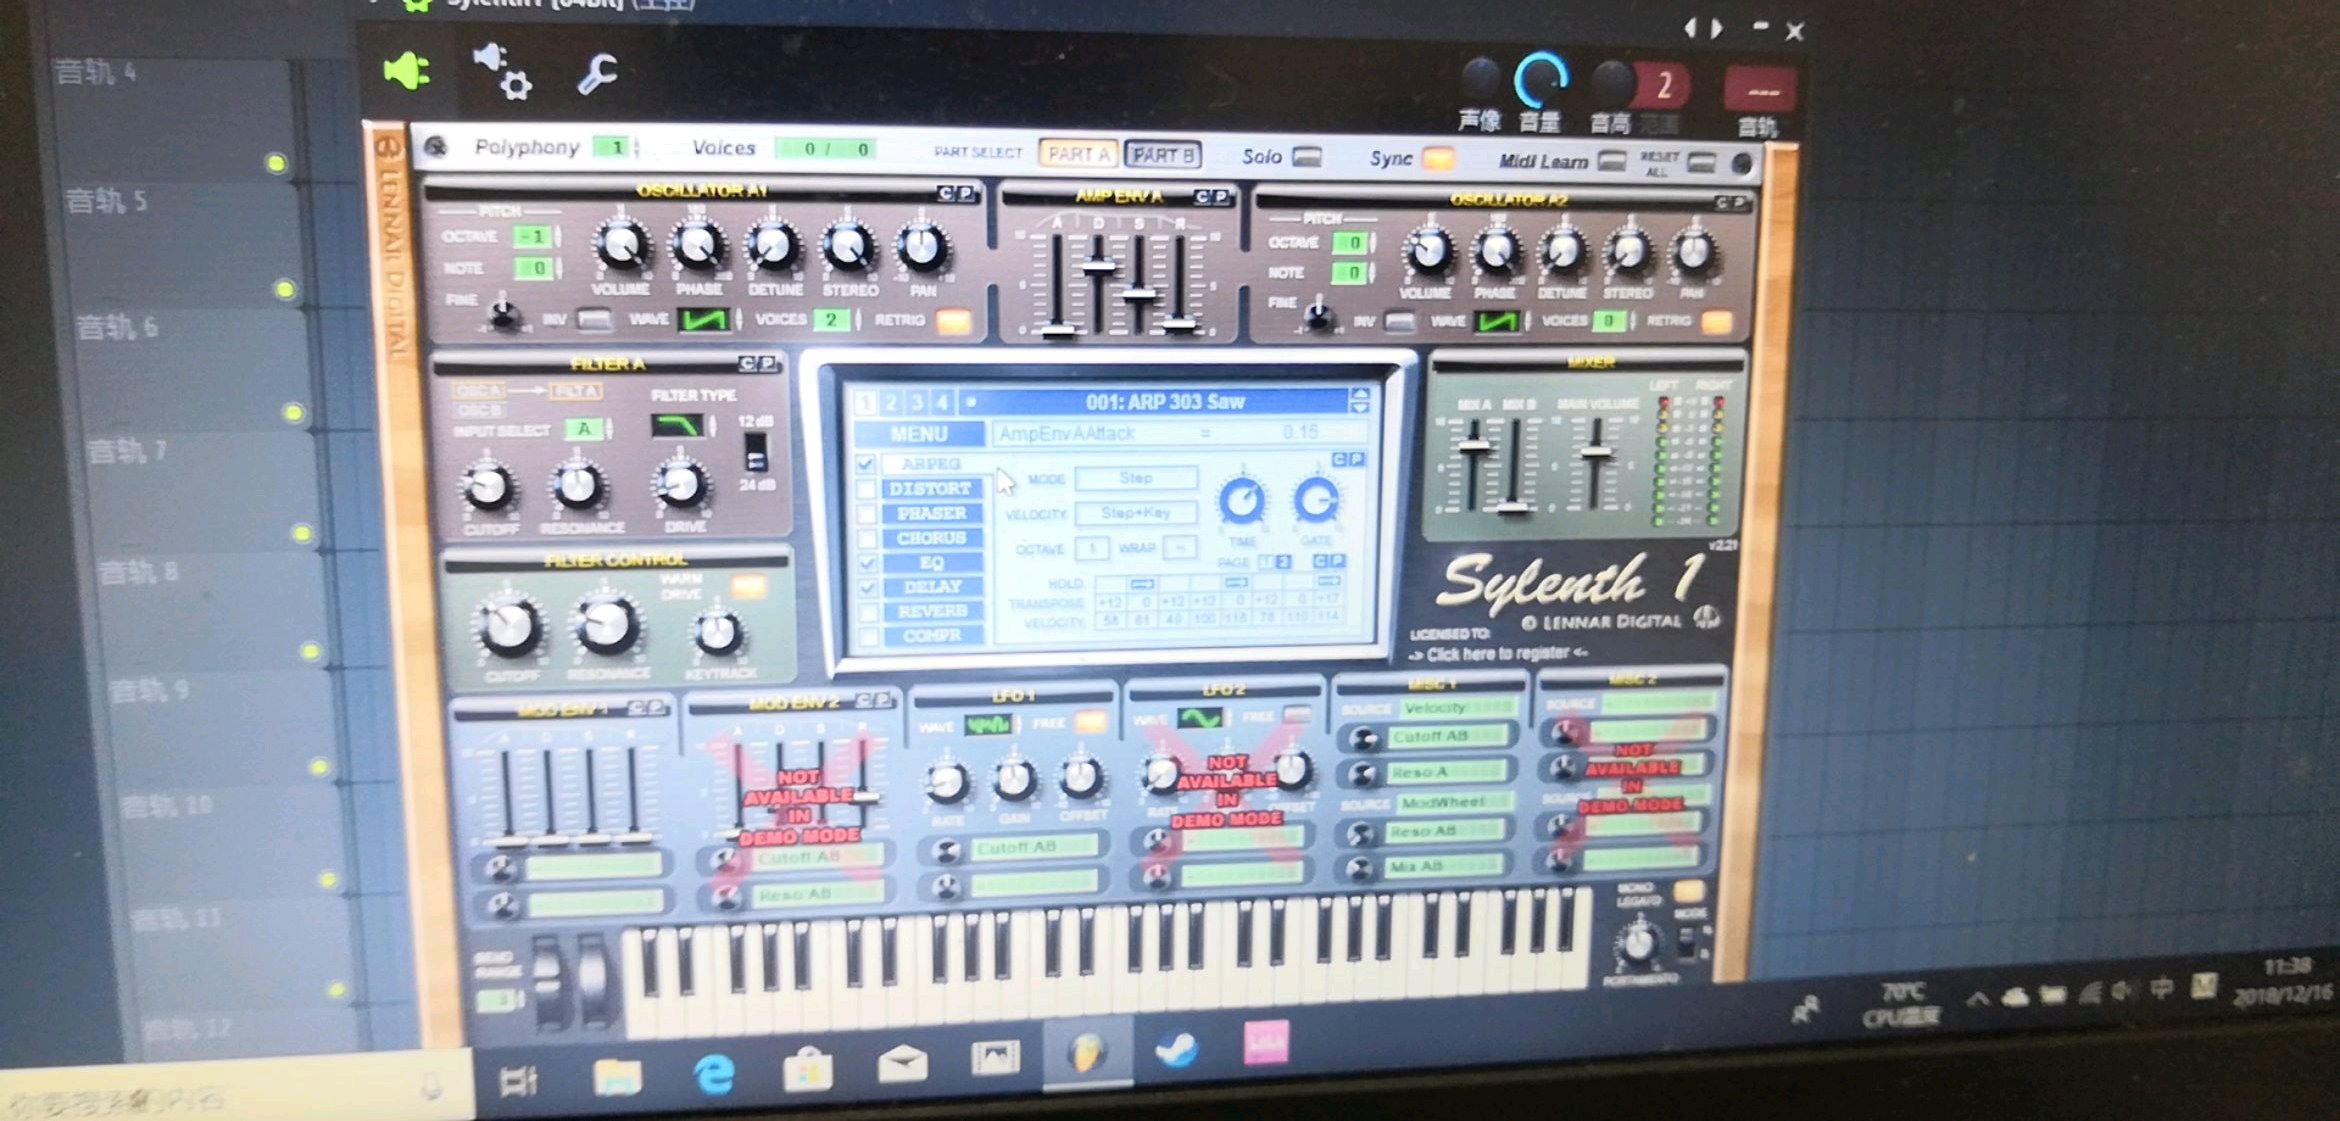This screenshot has width=2340, height=1121.
Task: Click Filter A Cutoff knob
Action: [x=488, y=487]
